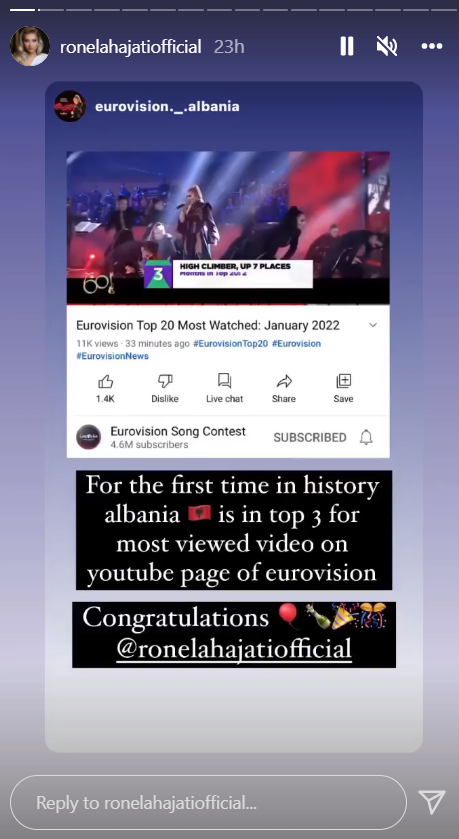Click the Dislike thumbs down icon

point(165,382)
